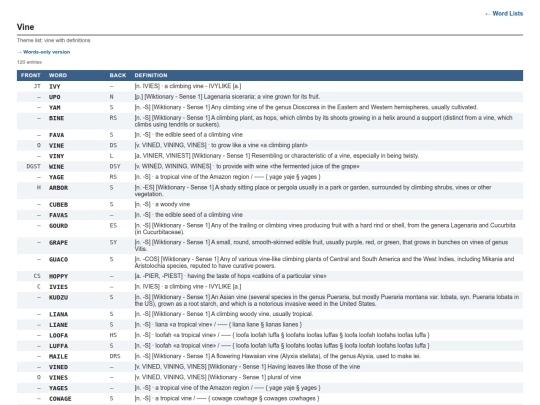540x405 pixels.
Task: Select the word YAGE
Action: (x=56, y=177)
